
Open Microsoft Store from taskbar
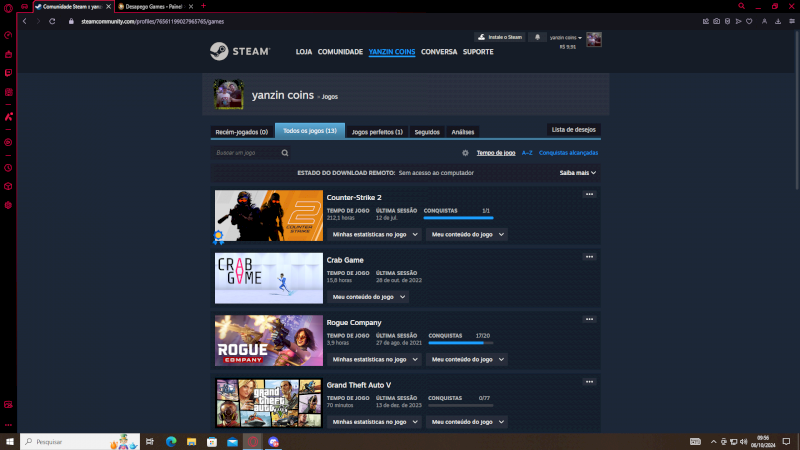click(x=212, y=442)
